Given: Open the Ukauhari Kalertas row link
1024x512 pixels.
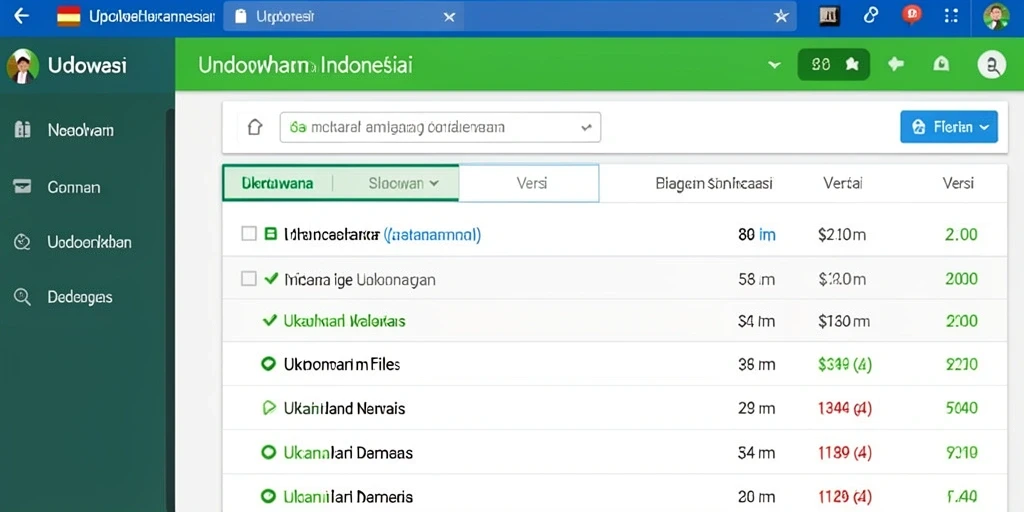Looking at the screenshot, I should (344, 321).
